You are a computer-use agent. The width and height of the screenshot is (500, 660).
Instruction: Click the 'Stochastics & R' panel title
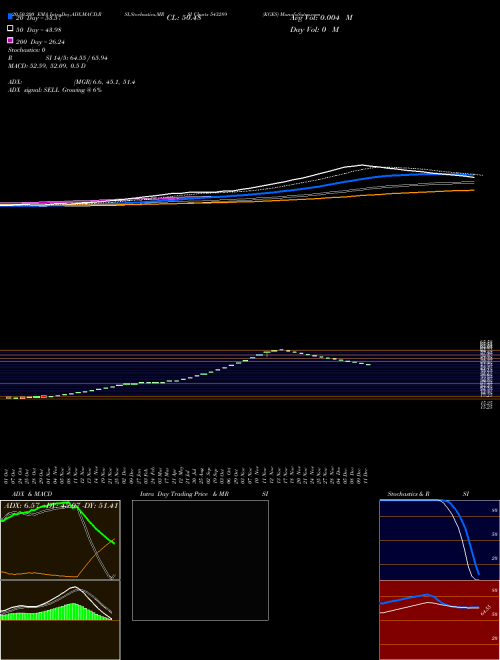pos(408,494)
